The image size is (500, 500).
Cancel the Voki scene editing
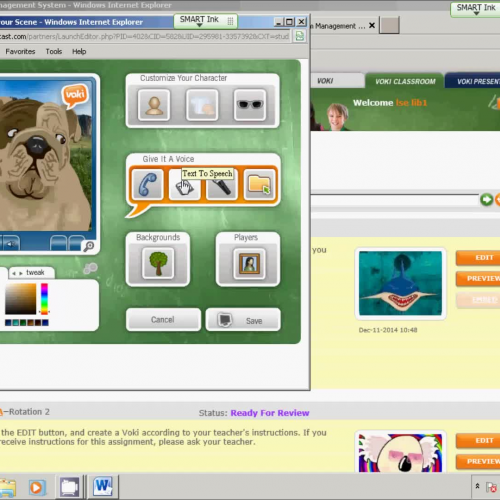(x=163, y=320)
